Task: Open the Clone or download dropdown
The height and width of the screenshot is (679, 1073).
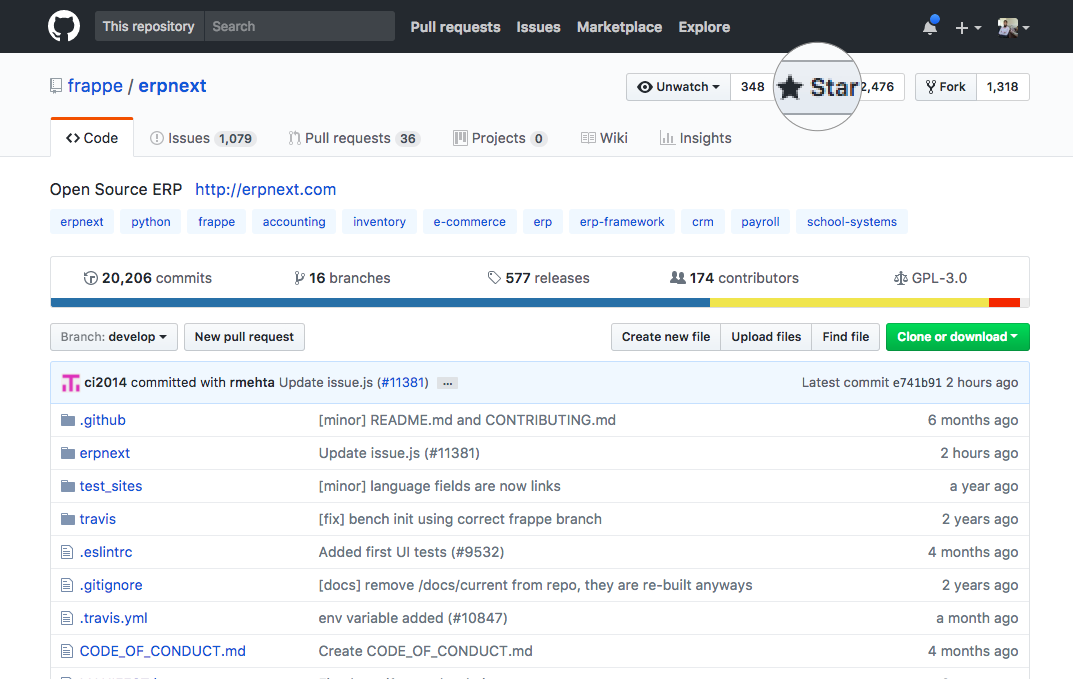Action: pyautogui.click(x=957, y=337)
